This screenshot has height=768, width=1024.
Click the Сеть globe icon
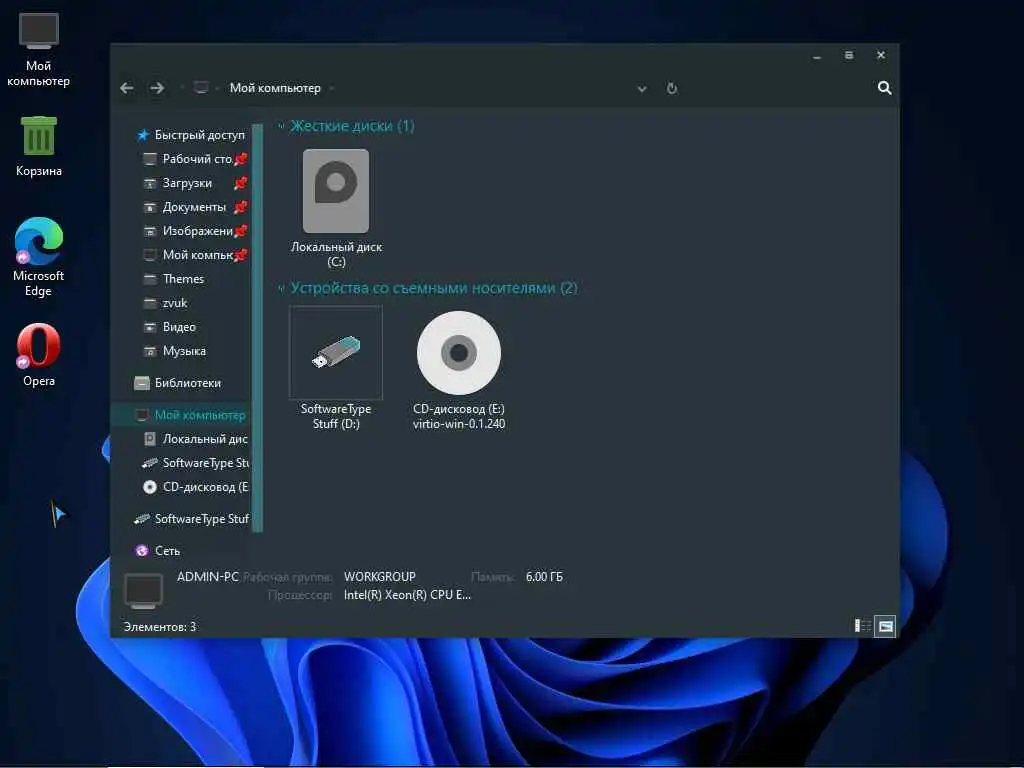(x=142, y=551)
